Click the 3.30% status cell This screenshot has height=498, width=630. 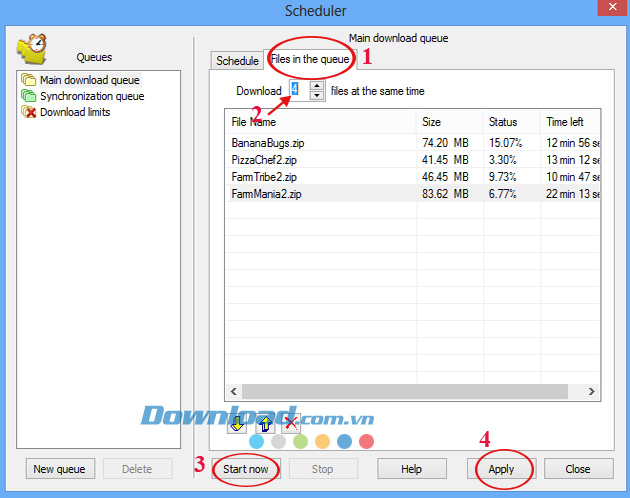click(x=502, y=160)
